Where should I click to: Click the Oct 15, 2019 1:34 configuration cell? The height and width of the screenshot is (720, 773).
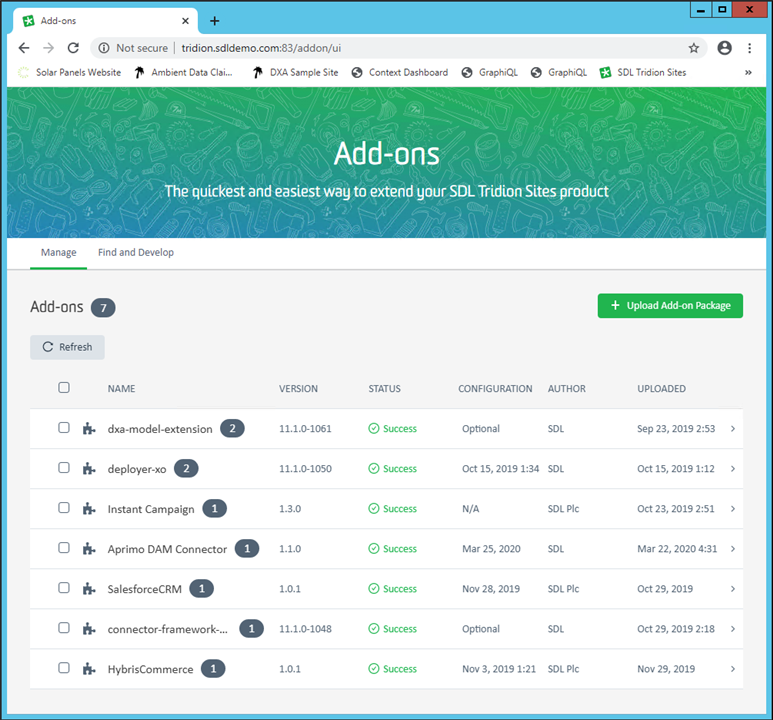[x=500, y=468]
